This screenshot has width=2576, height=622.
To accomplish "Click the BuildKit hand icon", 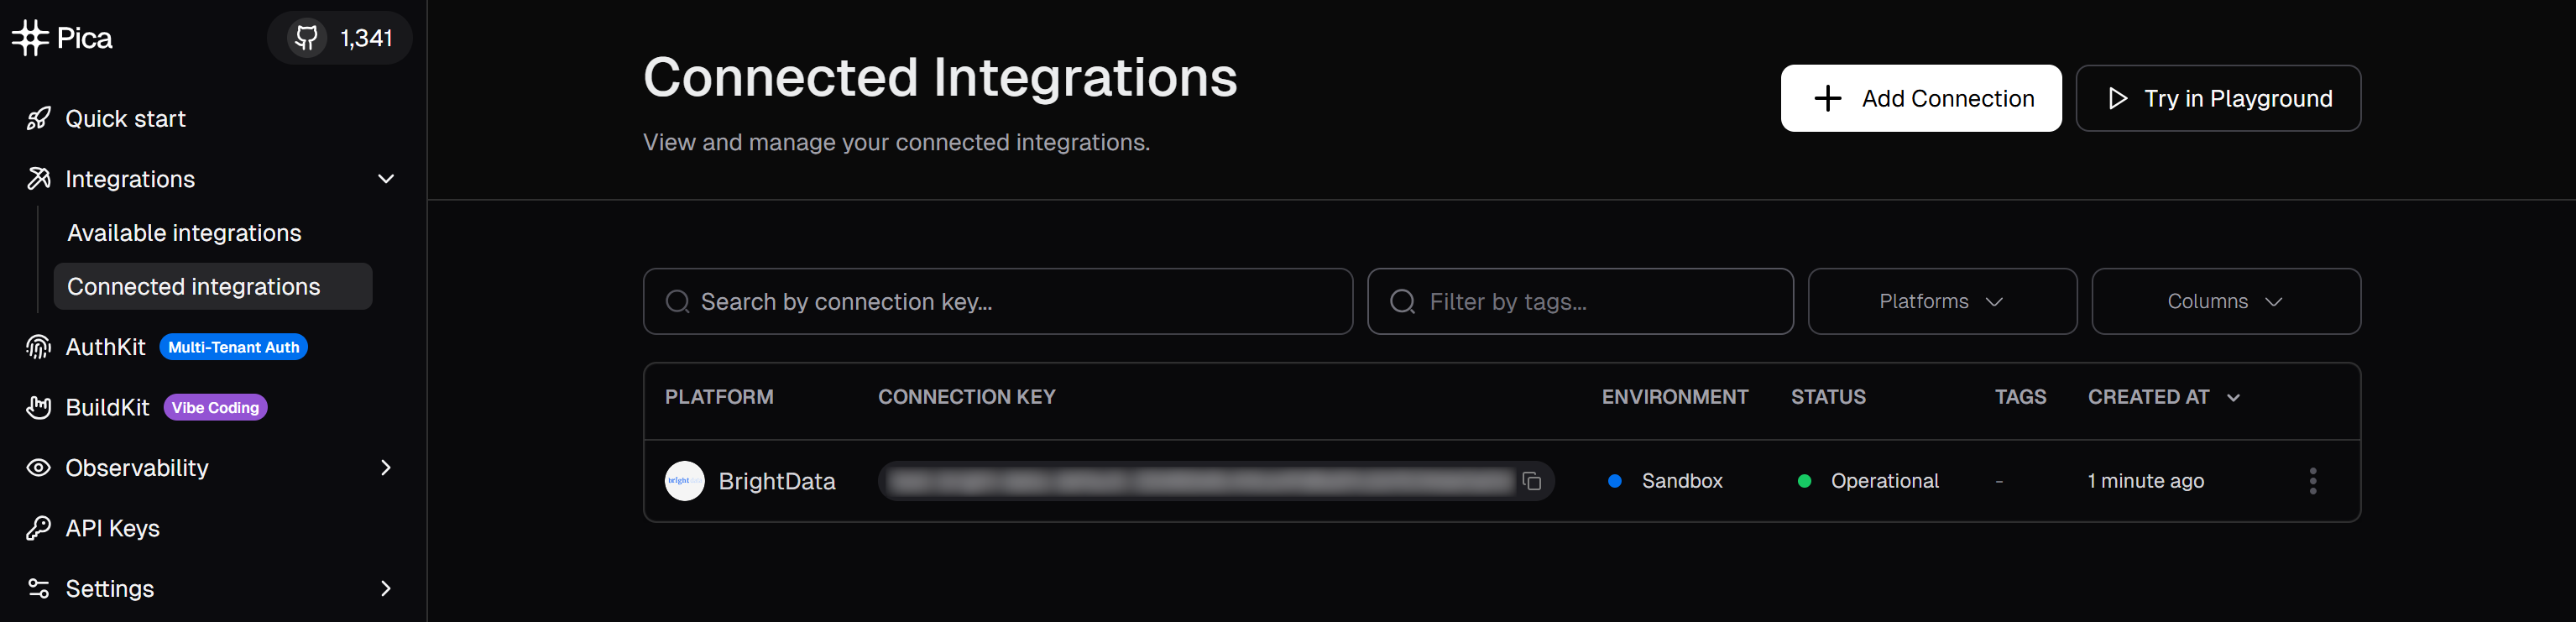I will point(38,407).
